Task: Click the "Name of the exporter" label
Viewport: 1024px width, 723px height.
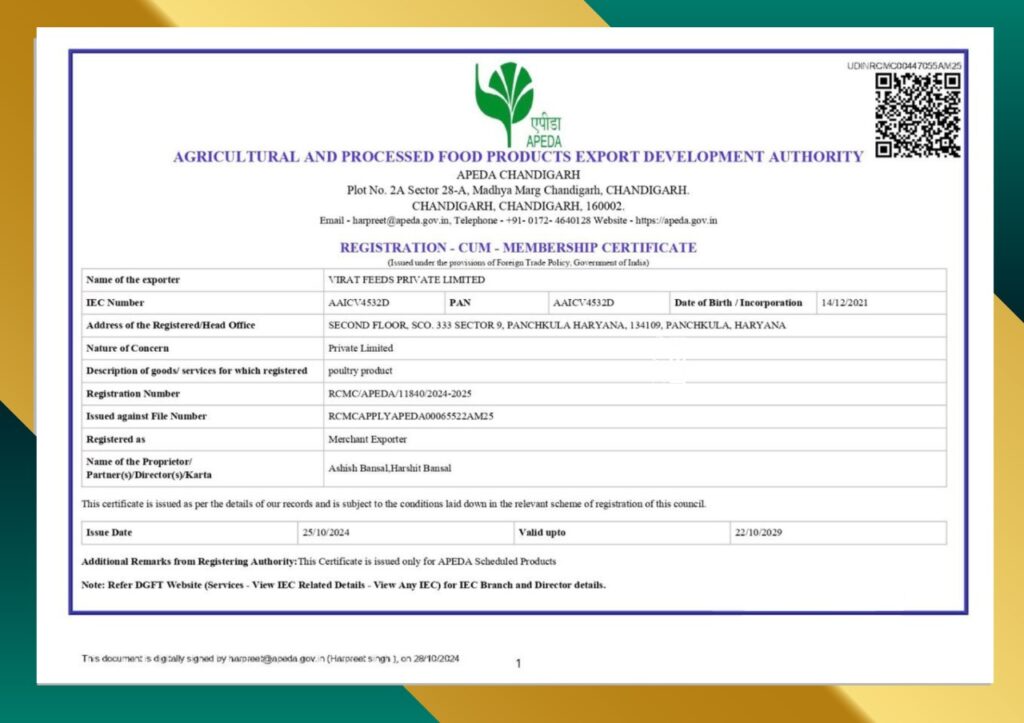Action: [x=133, y=280]
